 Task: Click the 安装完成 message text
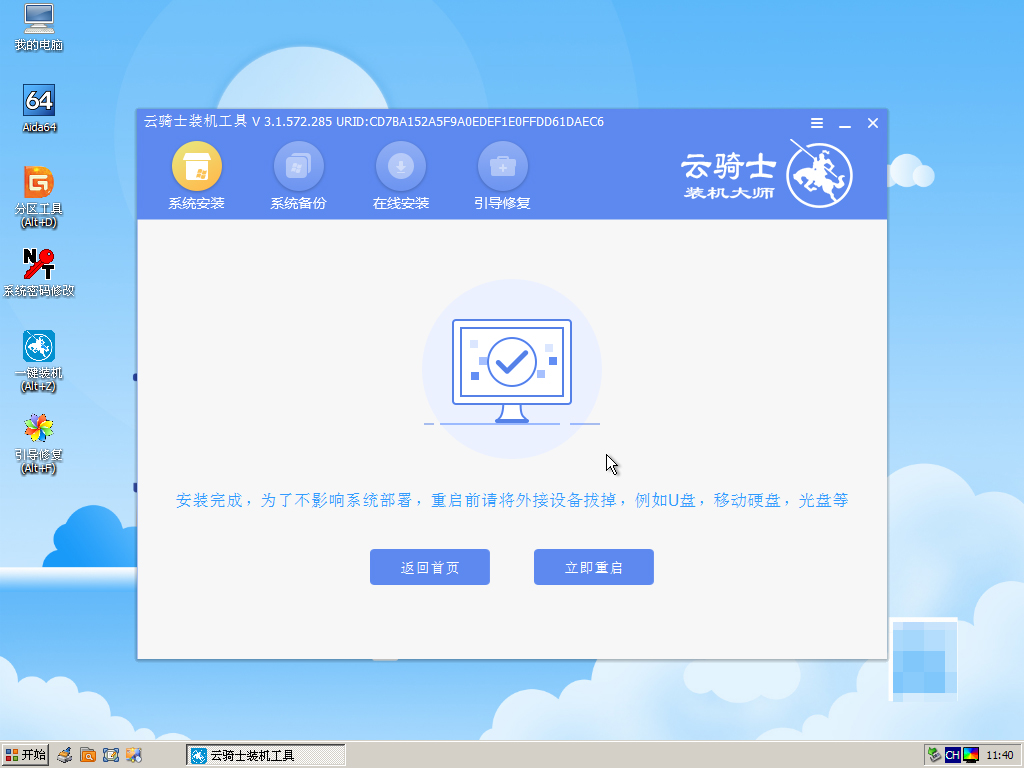(512, 500)
